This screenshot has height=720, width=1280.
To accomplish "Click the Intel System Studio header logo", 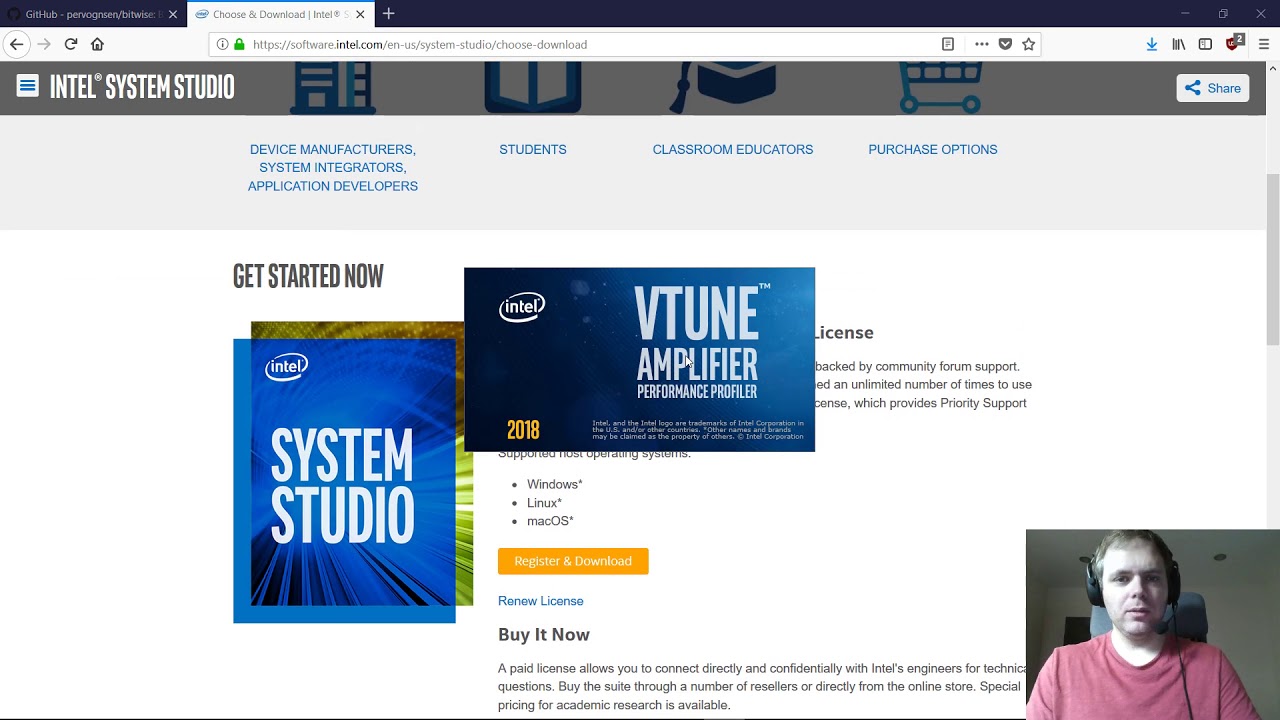I will (142, 87).
